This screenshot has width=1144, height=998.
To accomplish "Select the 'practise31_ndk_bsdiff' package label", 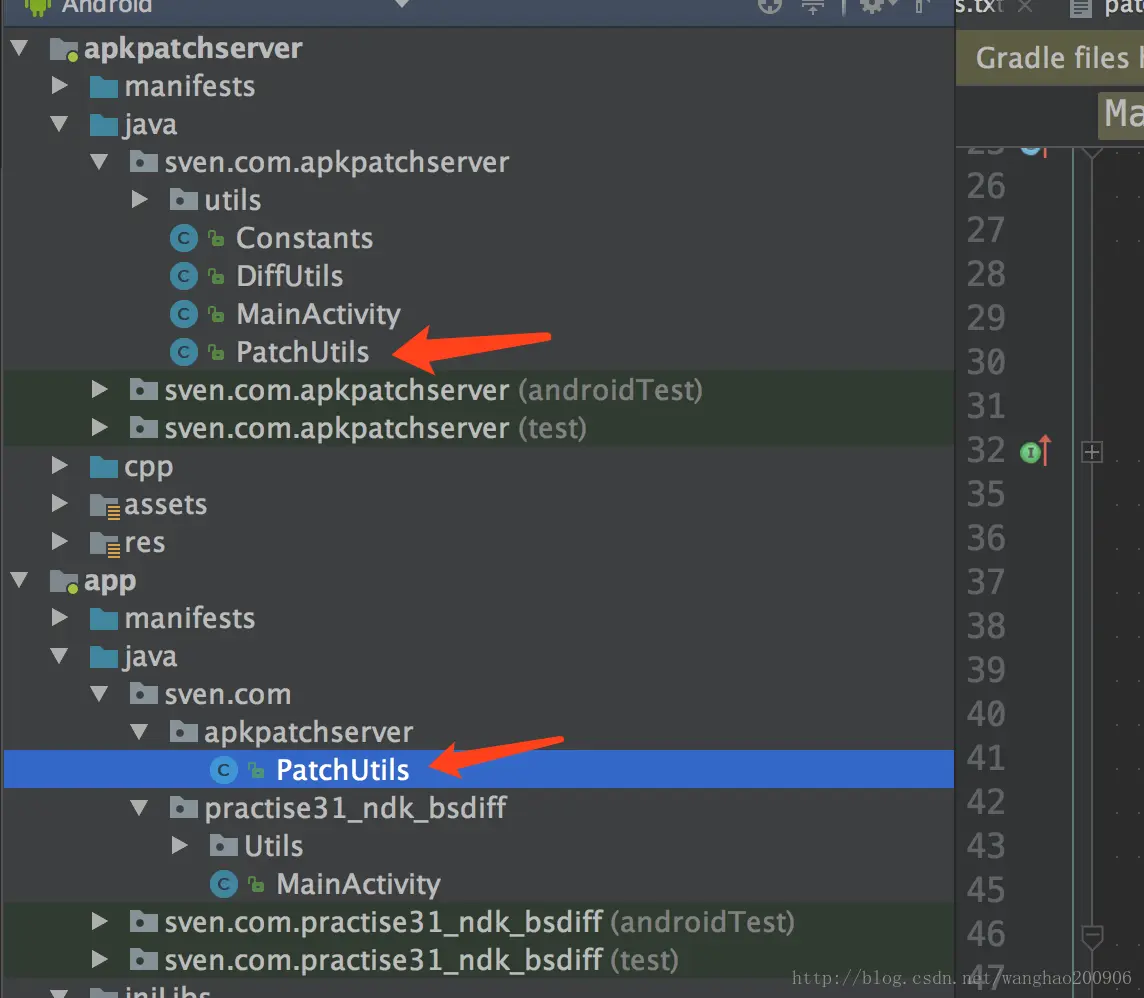I will pyautogui.click(x=355, y=808).
